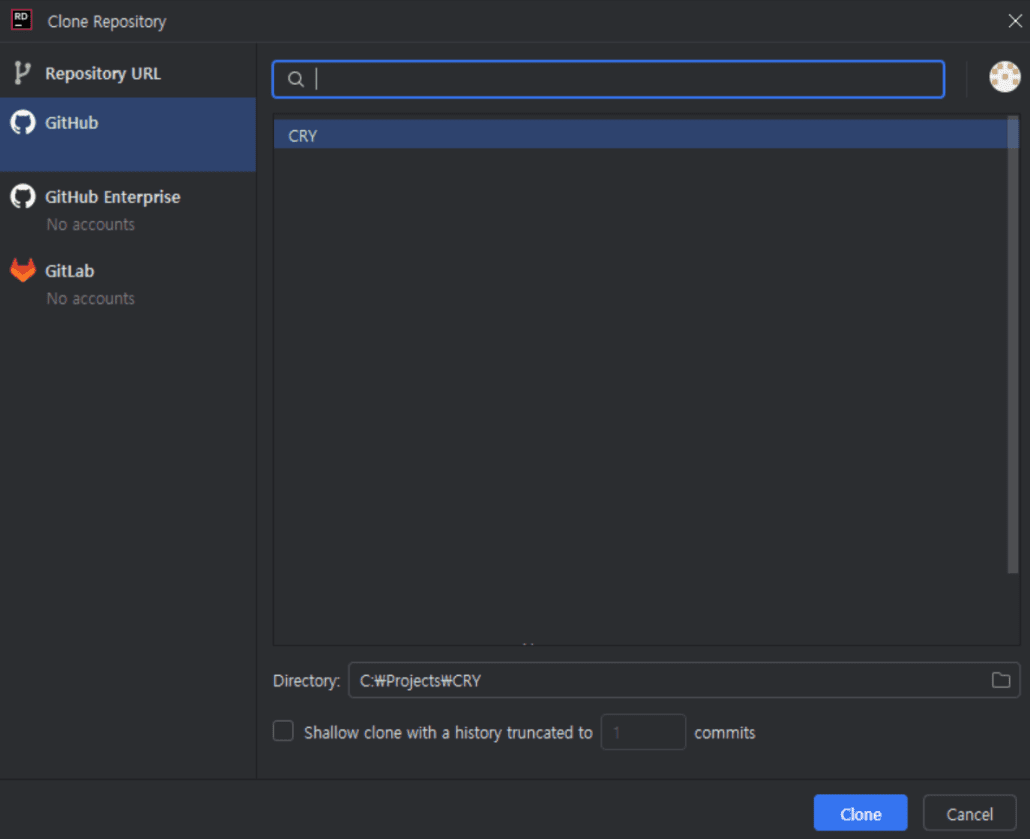Screen dimensions: 1030x839
Task: Click the GitHub Enterprise octocat icon
Action: tap(23, 196)
